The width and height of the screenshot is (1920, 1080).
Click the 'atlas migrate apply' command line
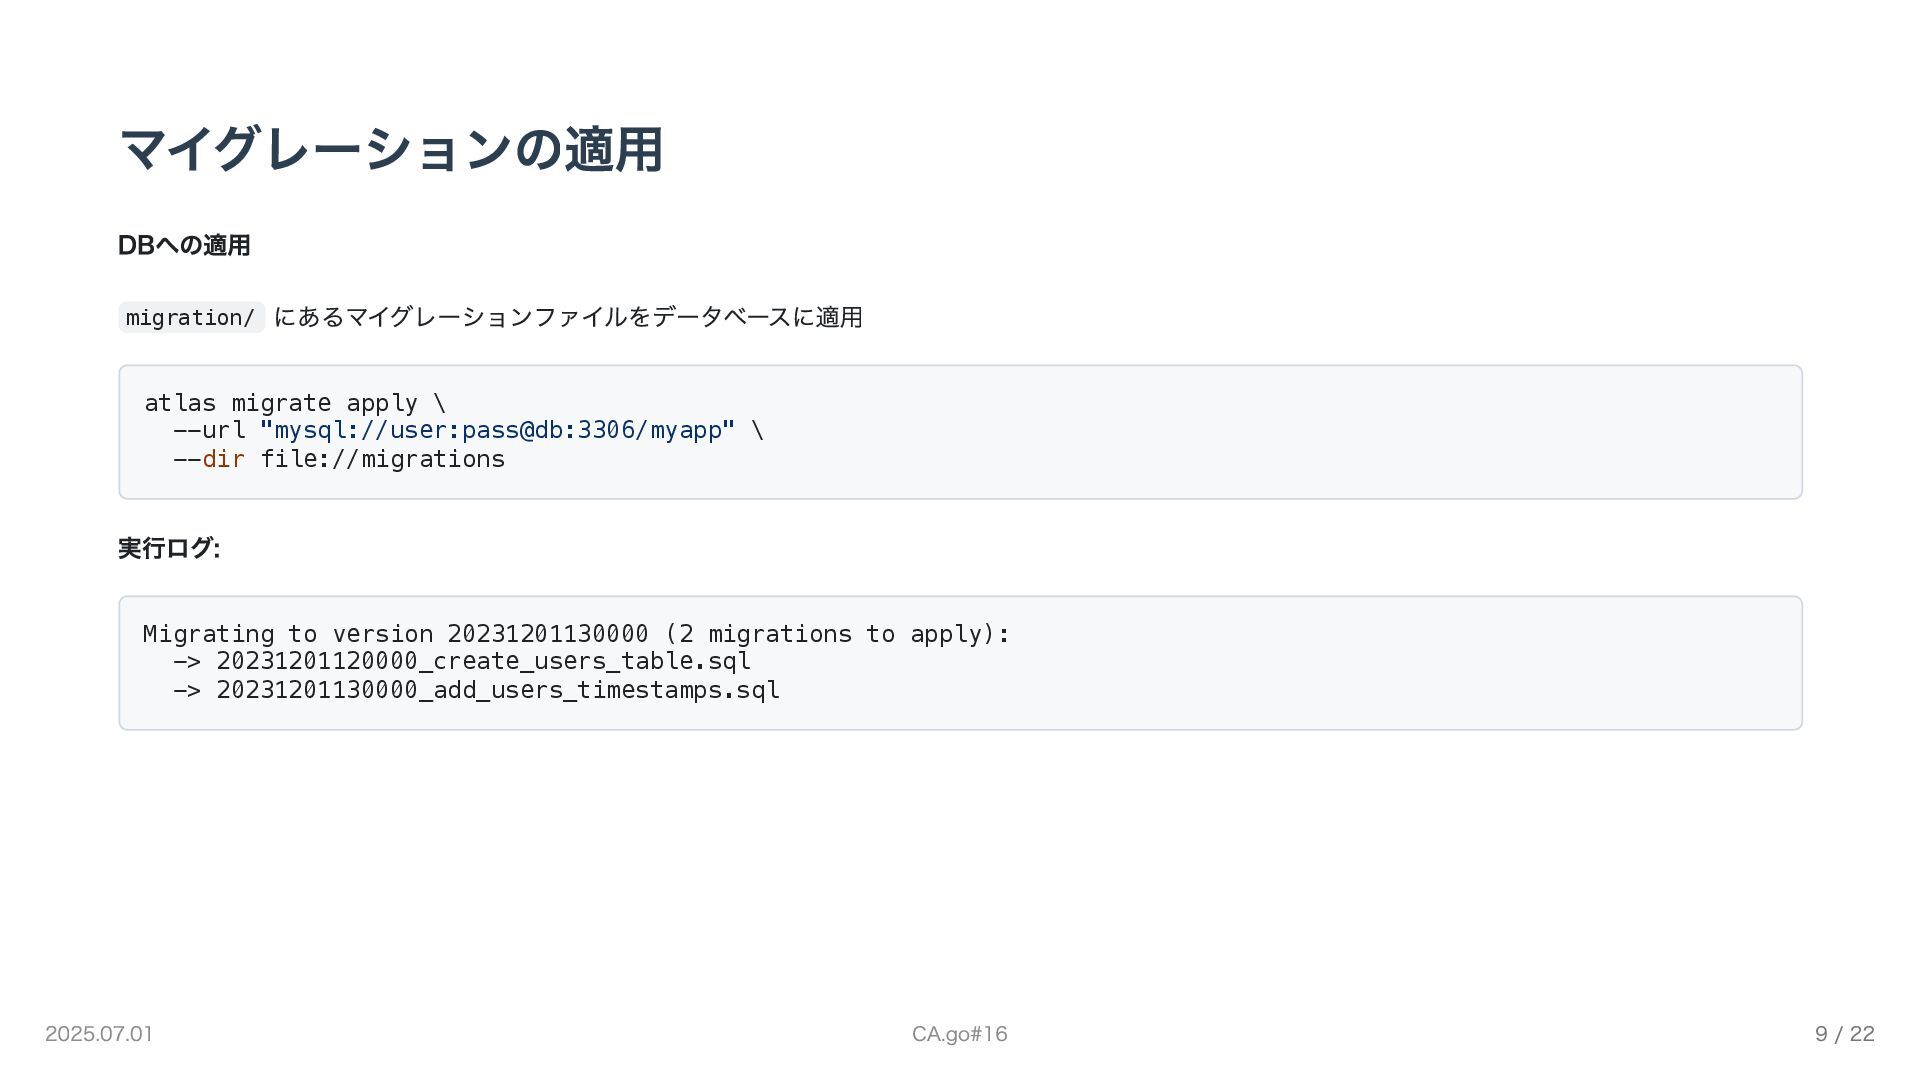(280, 403)
